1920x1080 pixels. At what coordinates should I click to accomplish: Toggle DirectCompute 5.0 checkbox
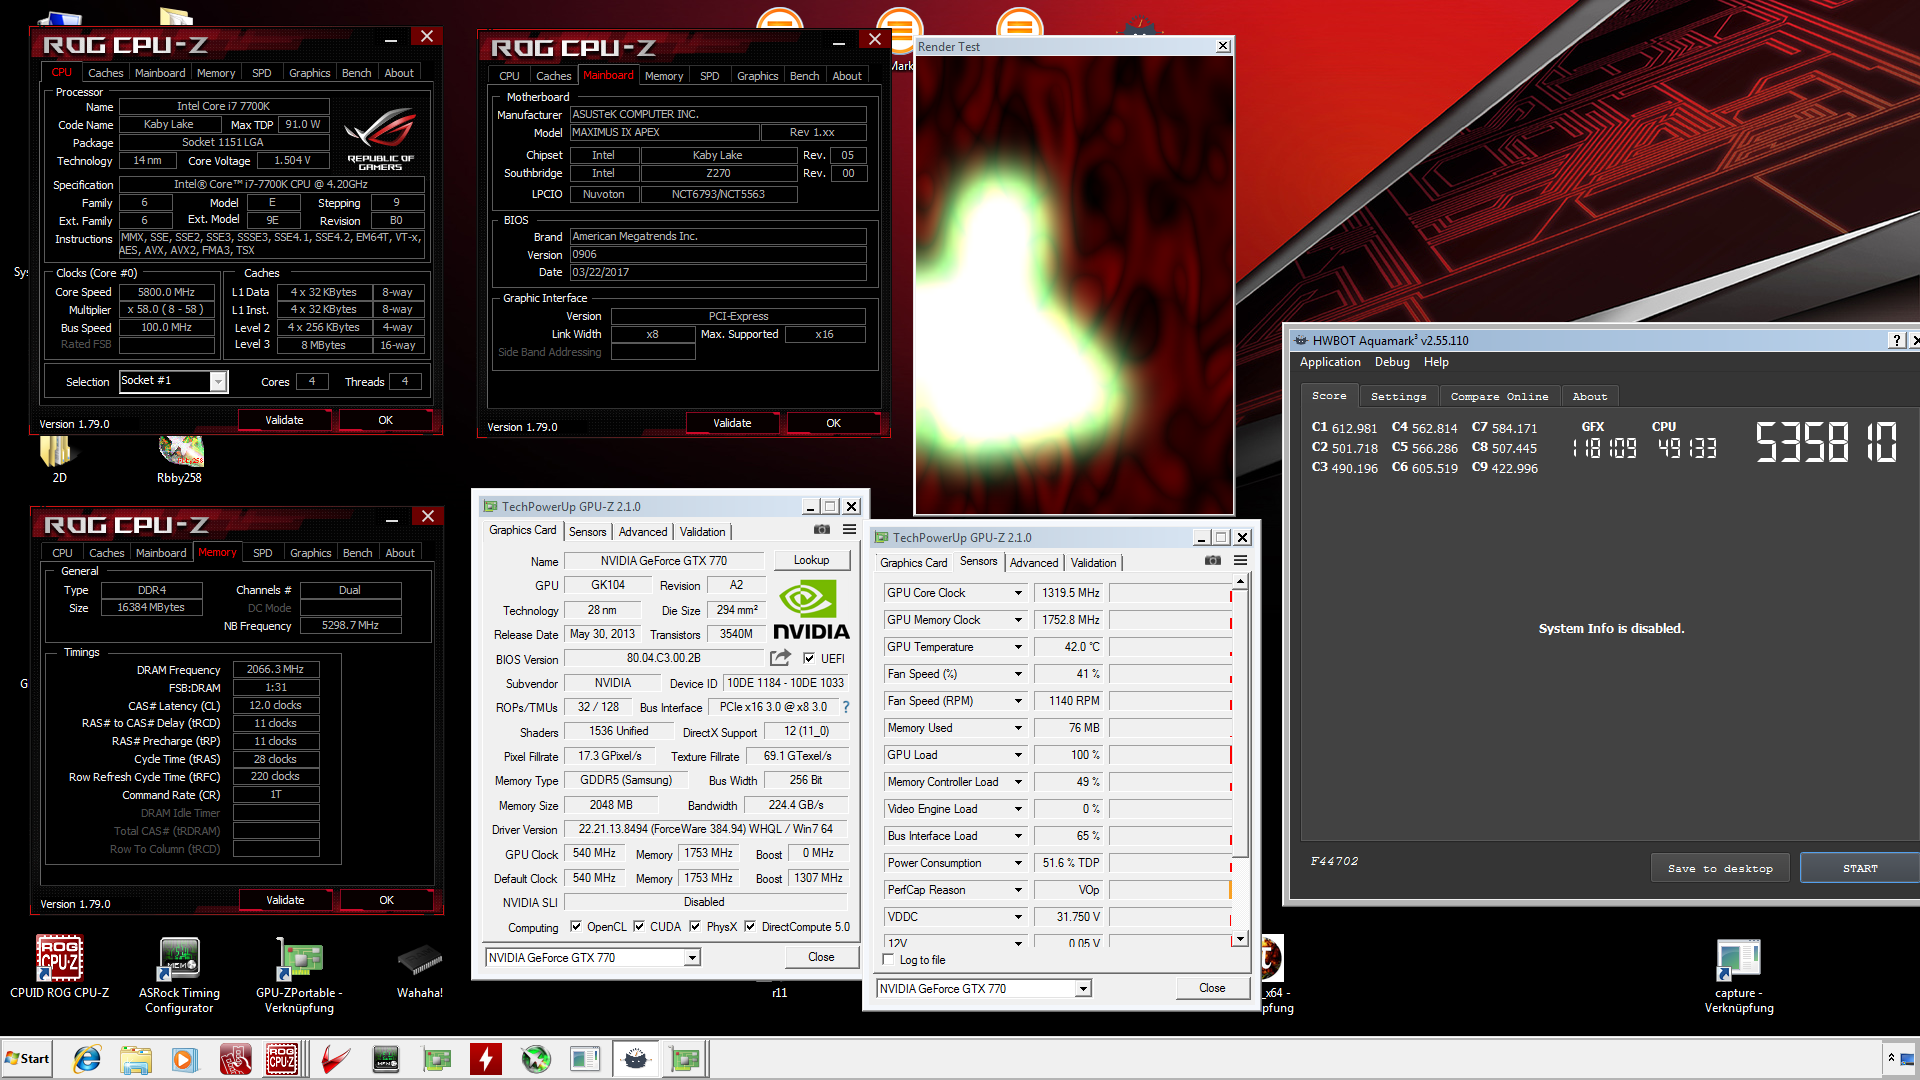point(750,927)
